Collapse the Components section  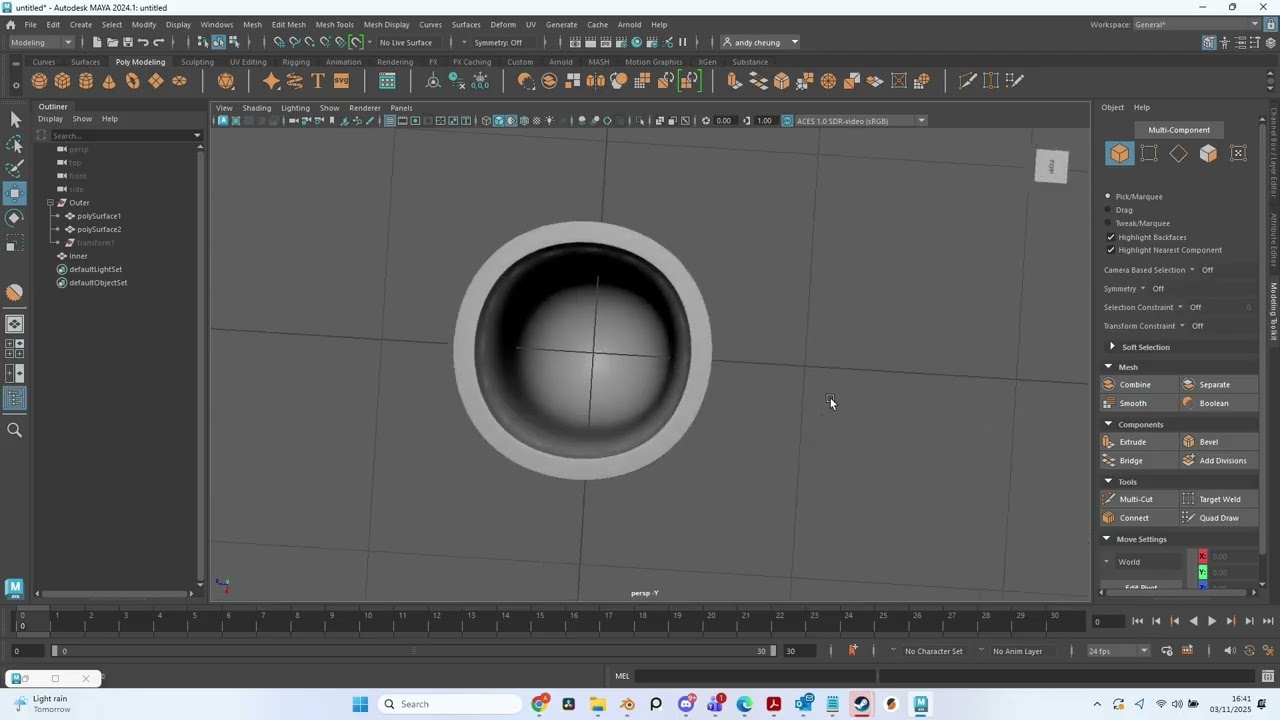pyautogui.click(x=1108, y=424)
